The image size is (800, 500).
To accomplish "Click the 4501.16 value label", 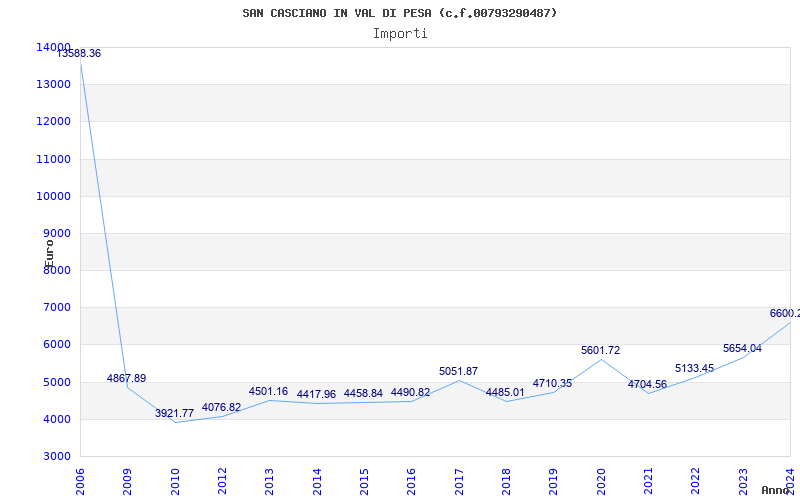I will 268,391.
